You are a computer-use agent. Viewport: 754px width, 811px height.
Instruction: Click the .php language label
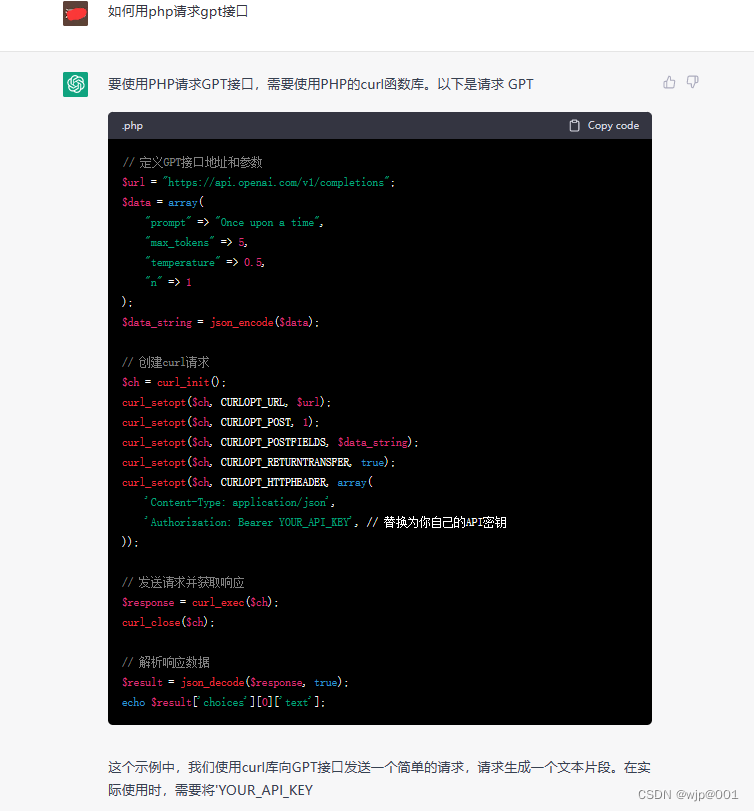point(132,126)
